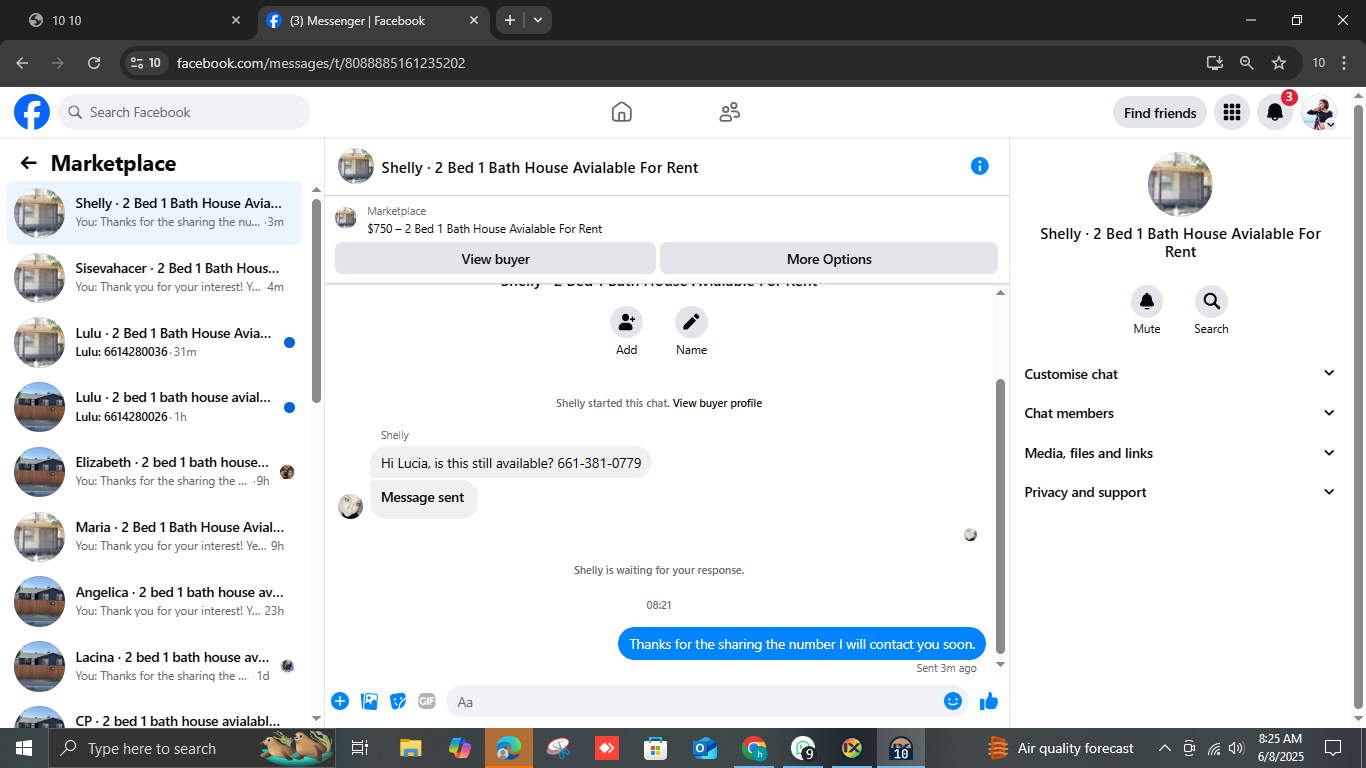Image resolution: width=1366 pixels, height=768 pixels.
Task: Open Microsoft Outlook from taskbar
Action: click(x=705, y=748)
